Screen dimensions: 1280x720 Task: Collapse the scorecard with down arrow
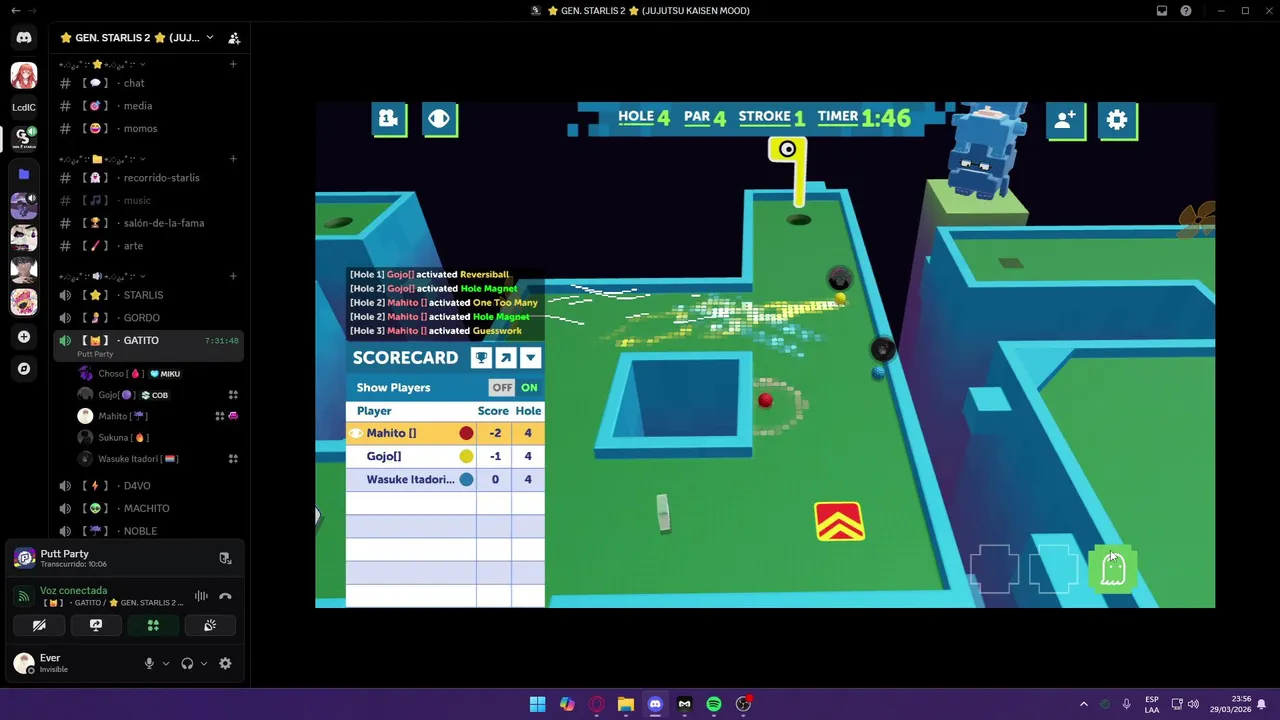pyautogui.click(x=530, y=358)
